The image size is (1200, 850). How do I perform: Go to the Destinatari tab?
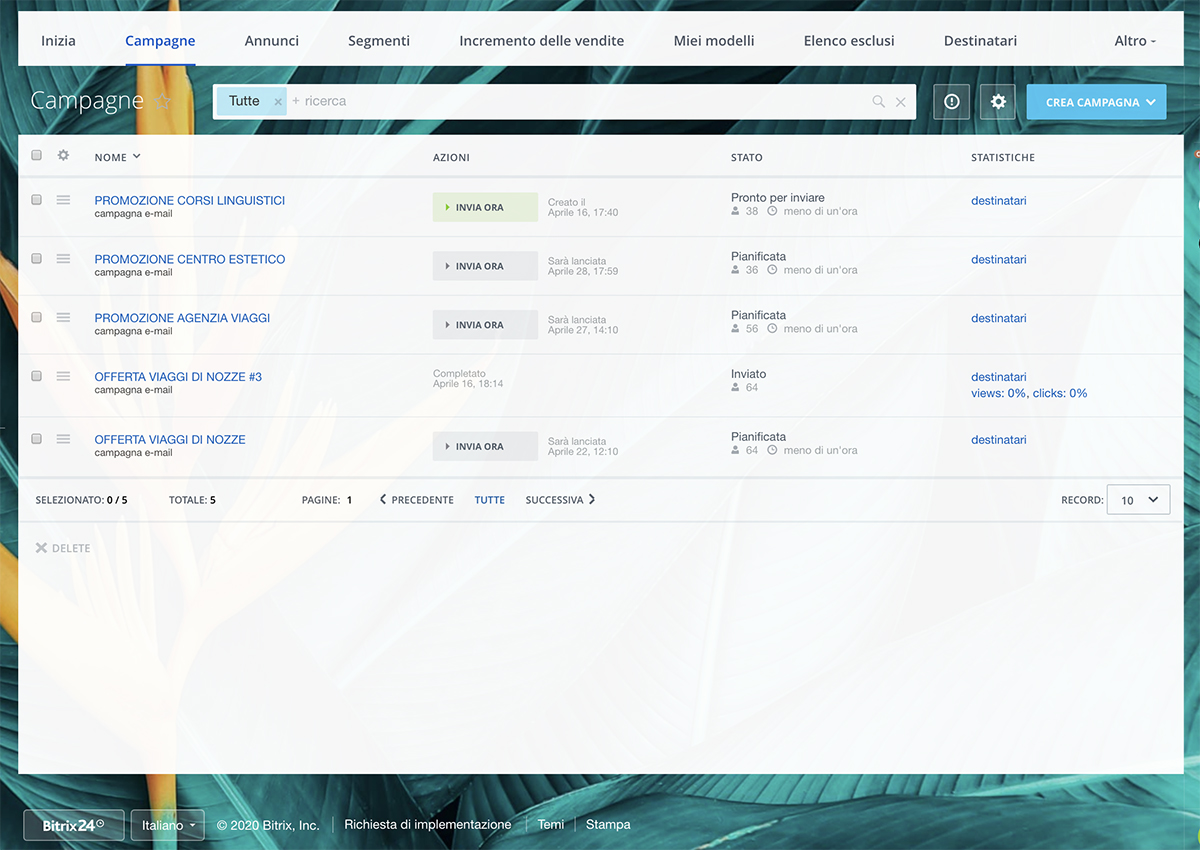coord(980,41)
